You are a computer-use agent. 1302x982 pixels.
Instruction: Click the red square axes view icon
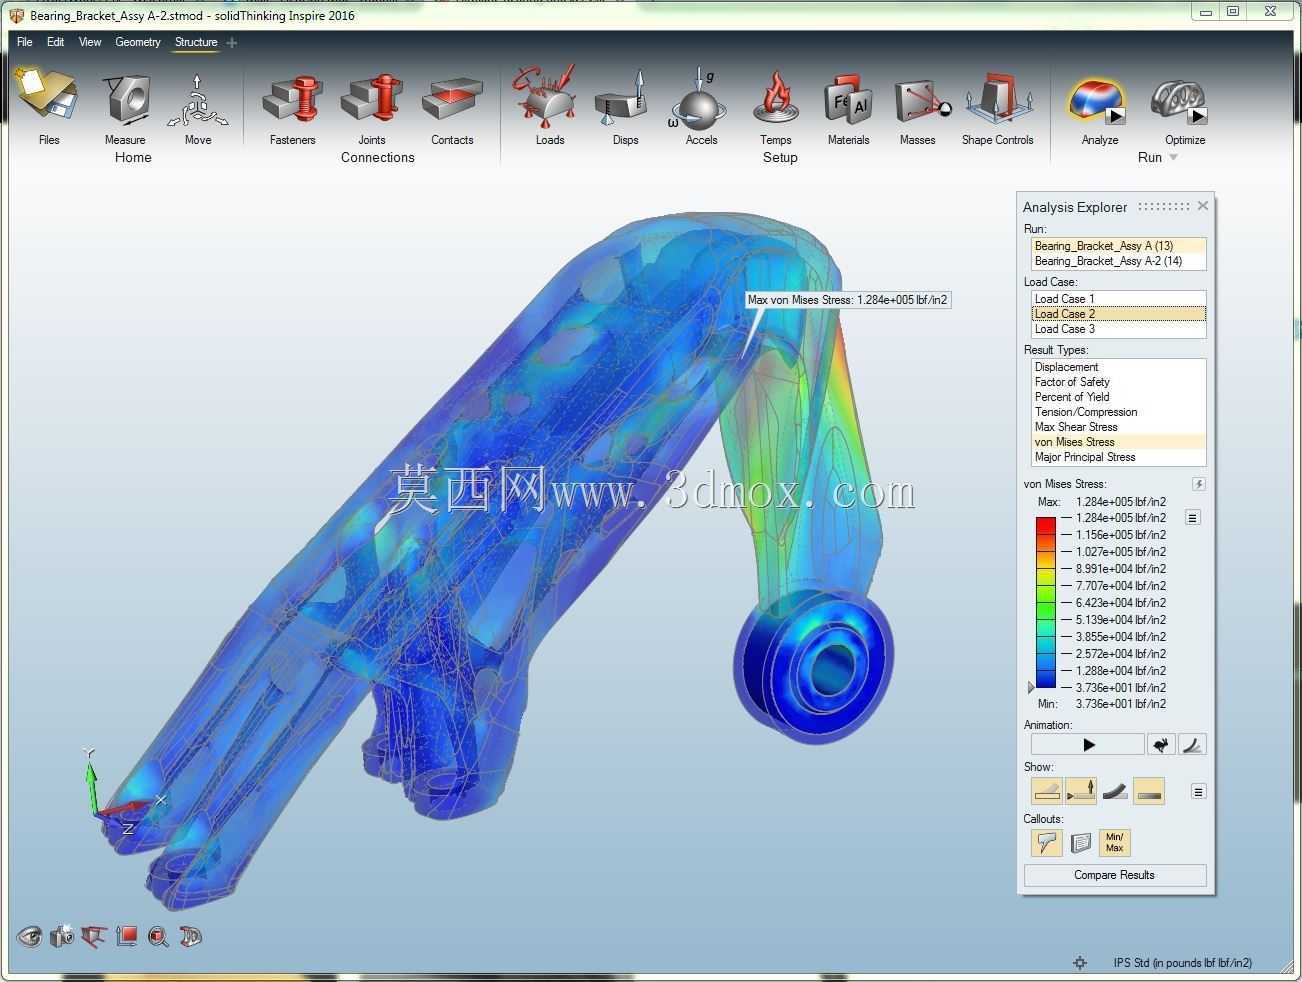[126, 936]
